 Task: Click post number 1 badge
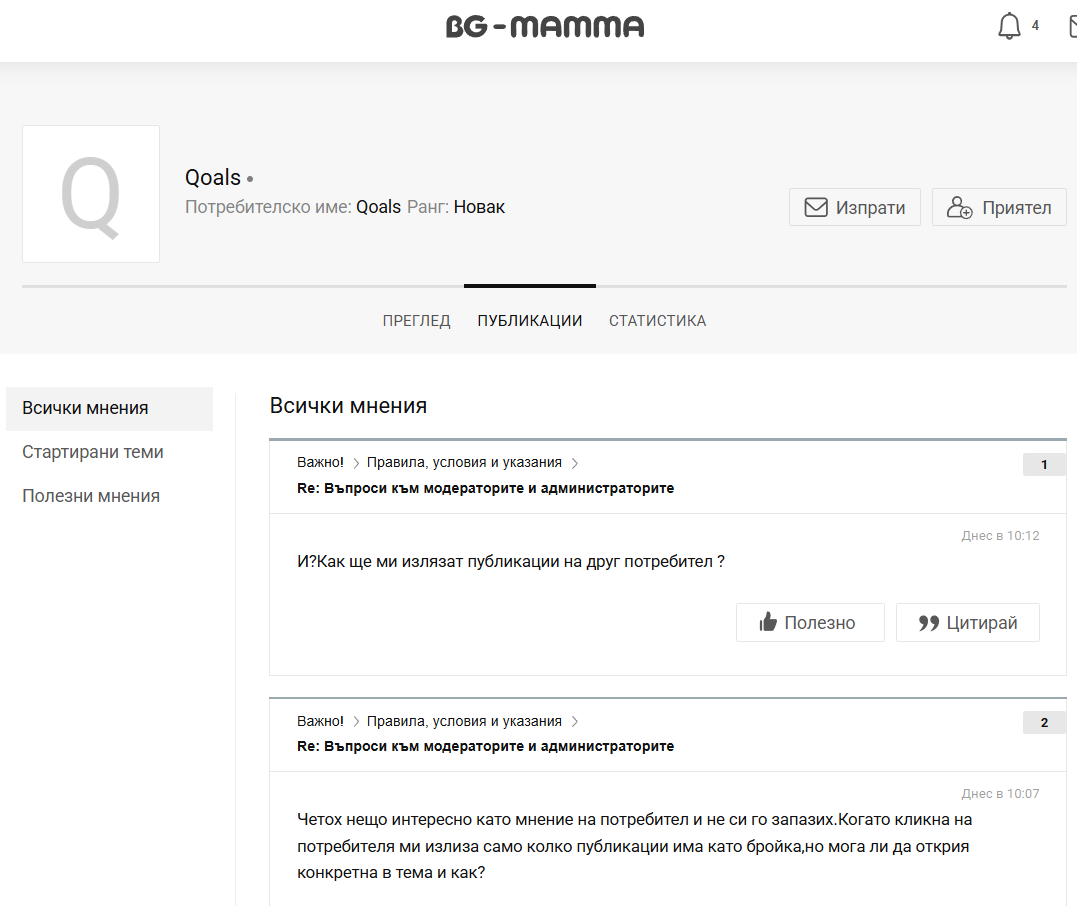click(x=1044, y=464)
